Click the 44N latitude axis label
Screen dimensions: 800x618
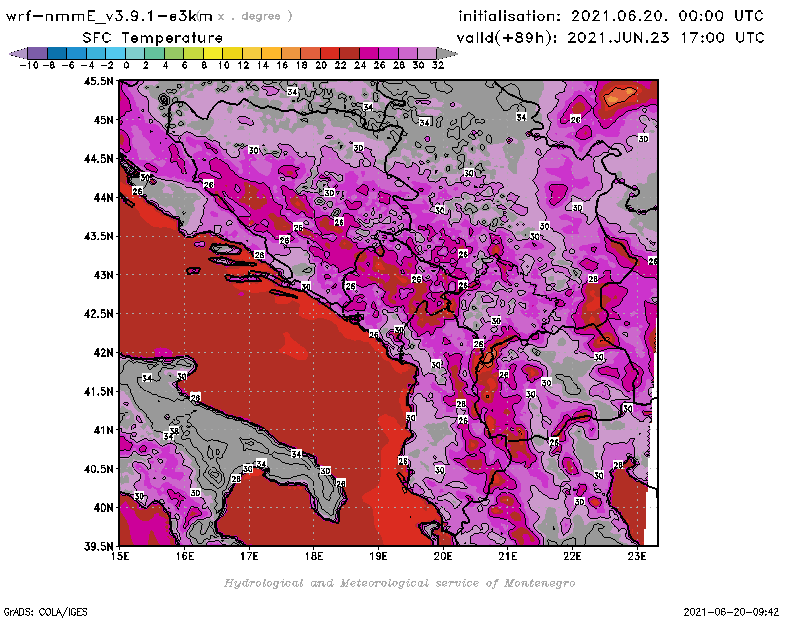pyautogui.click(x=104, y=197)
